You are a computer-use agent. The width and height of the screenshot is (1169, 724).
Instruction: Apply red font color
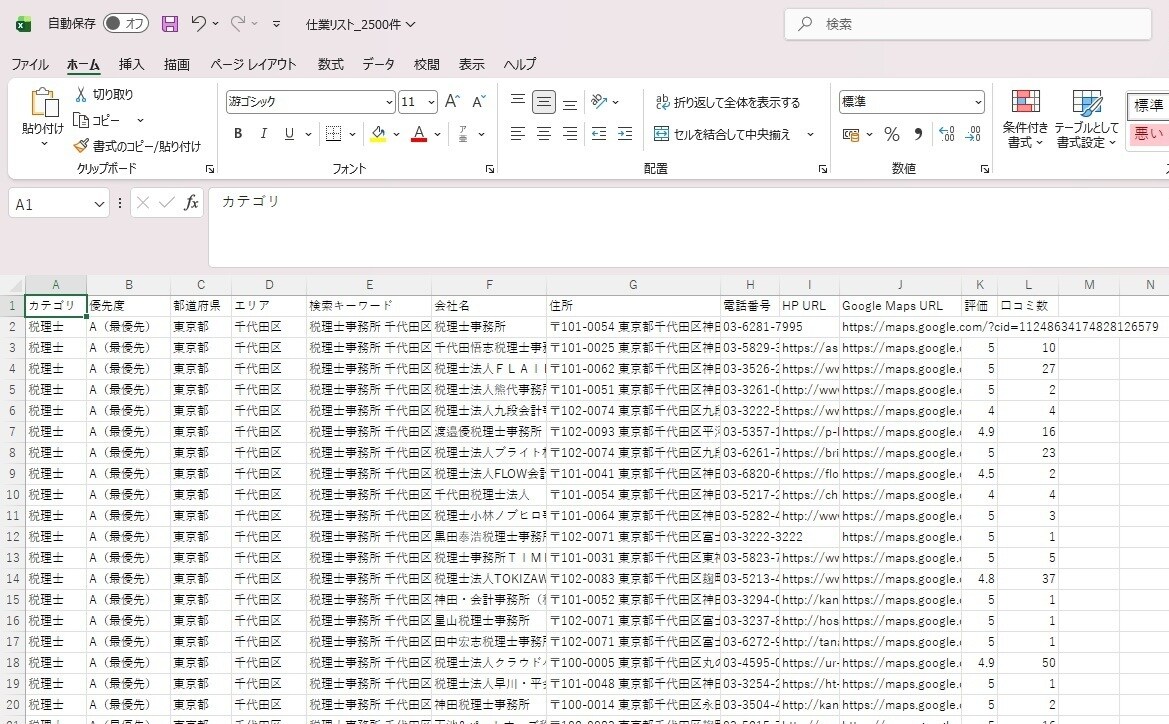point(419,133)
